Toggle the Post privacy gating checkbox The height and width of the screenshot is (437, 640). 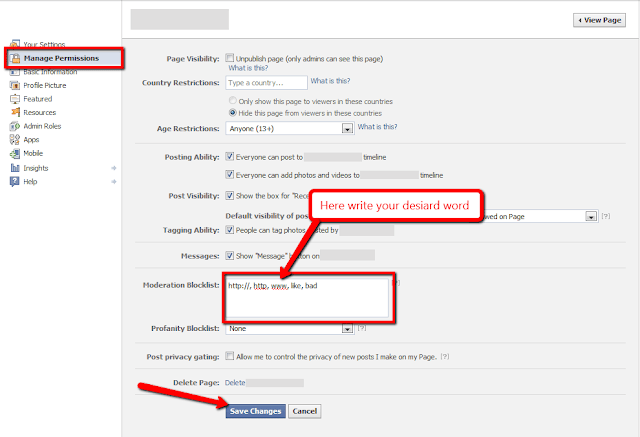[230, 356]
